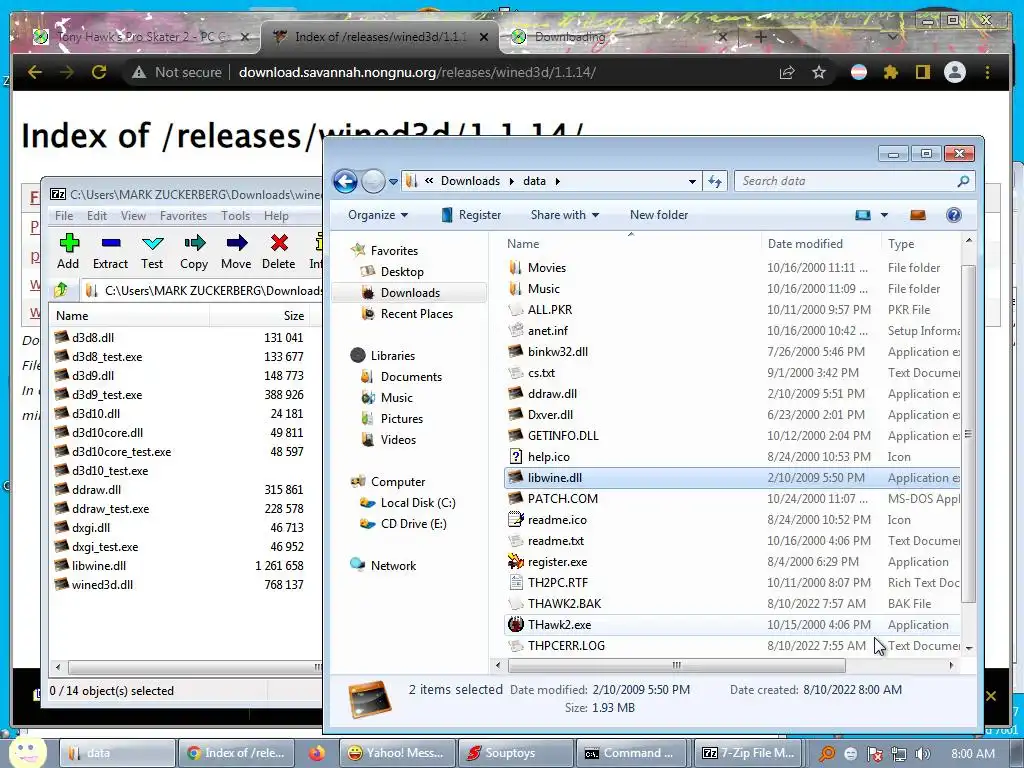Click the taskbar network tray icon
1024x768 pixels.
click(x=899, y=754)
